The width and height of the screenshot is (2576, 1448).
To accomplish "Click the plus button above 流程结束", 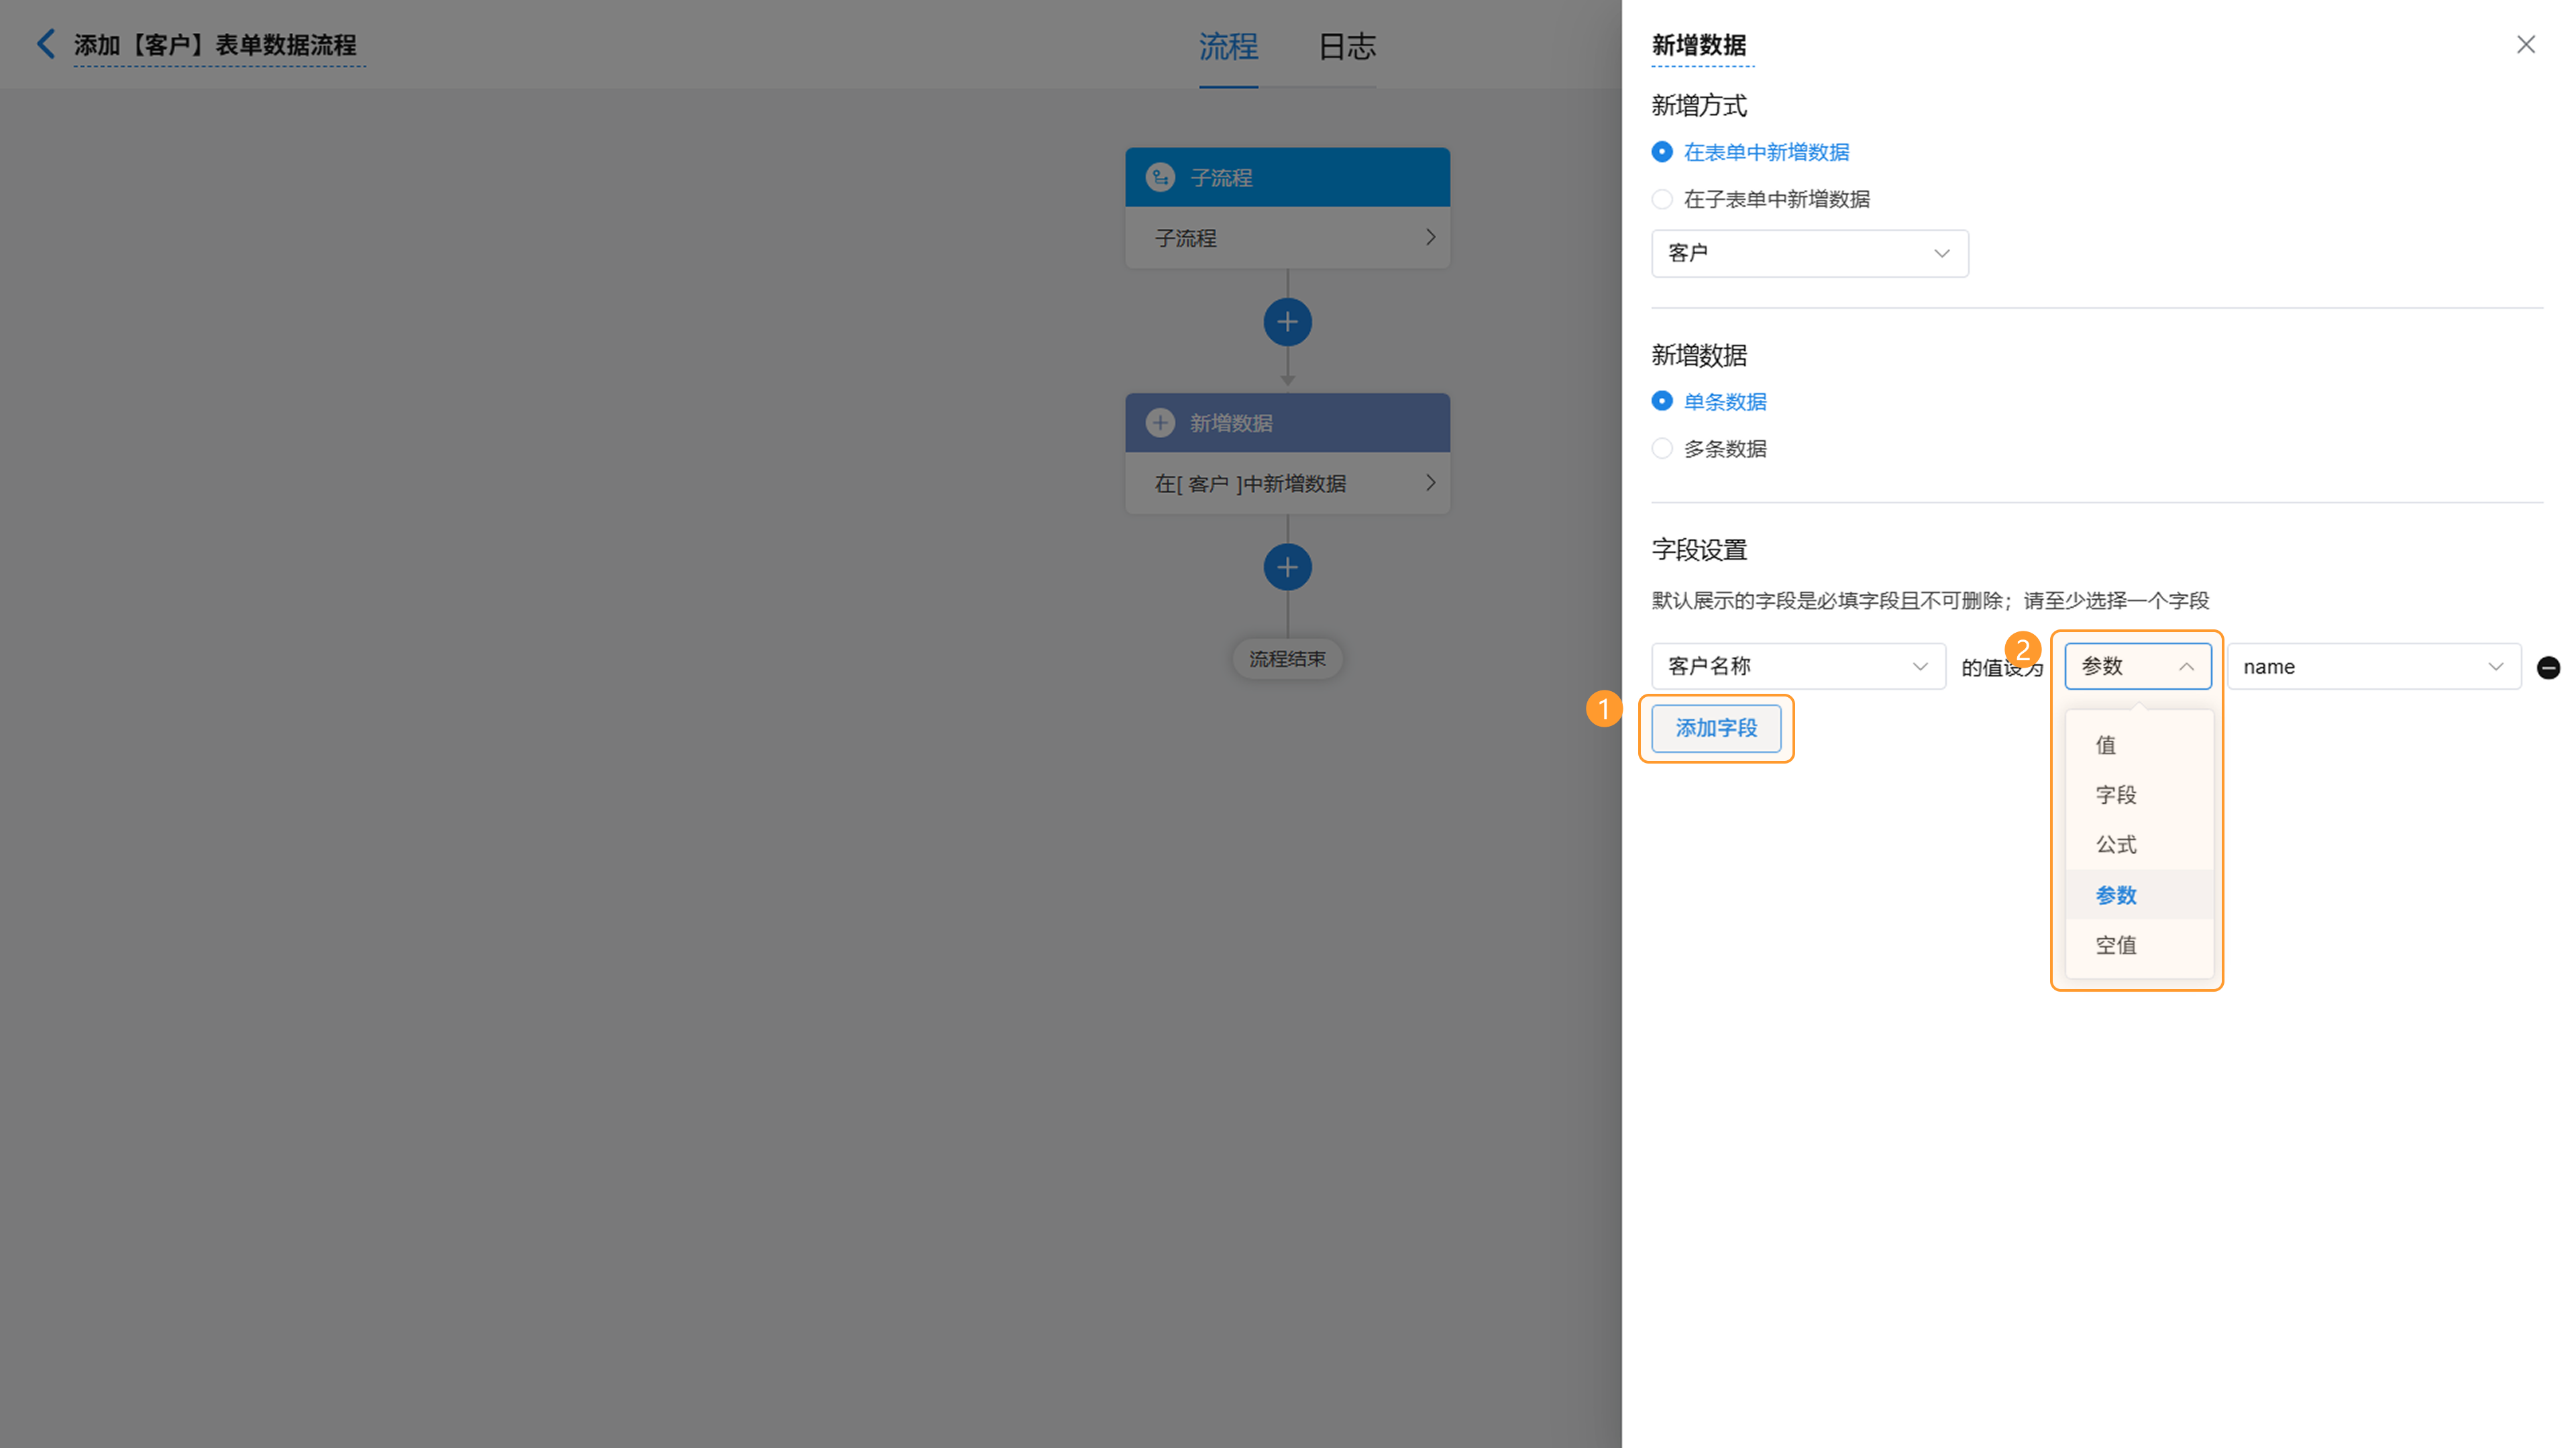I will pos(1287,567).
